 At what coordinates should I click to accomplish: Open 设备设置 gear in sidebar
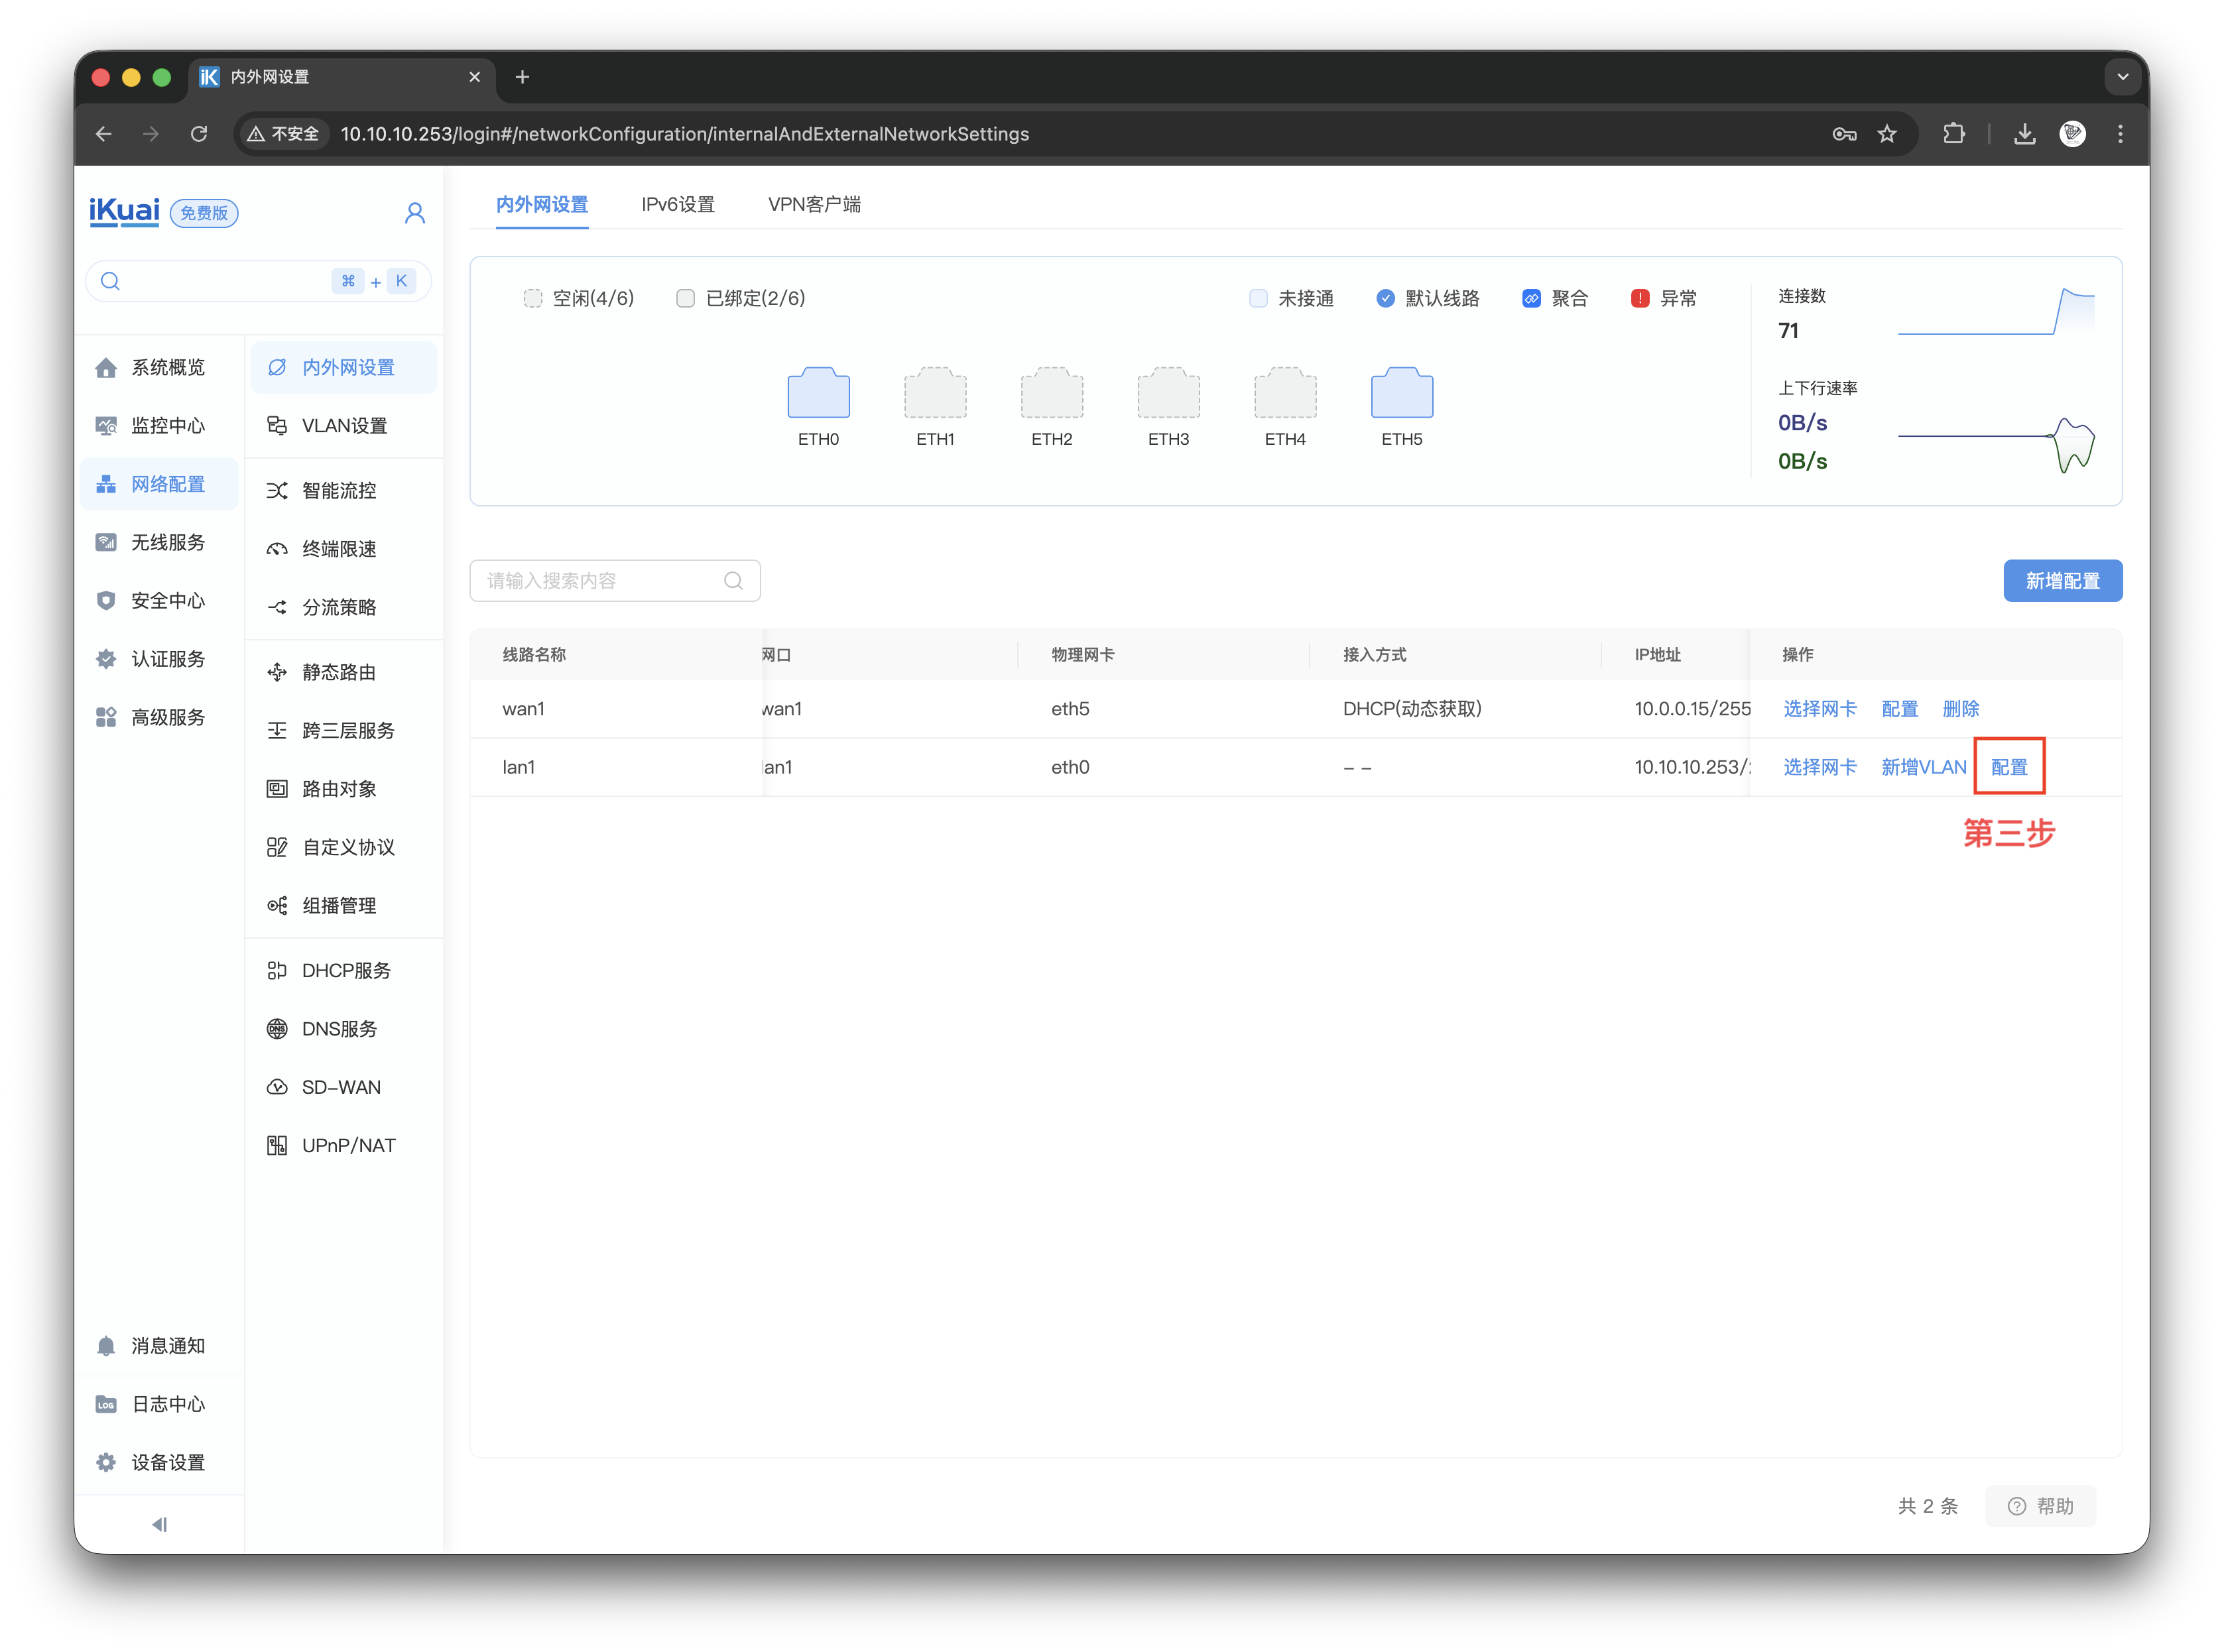106,1462
